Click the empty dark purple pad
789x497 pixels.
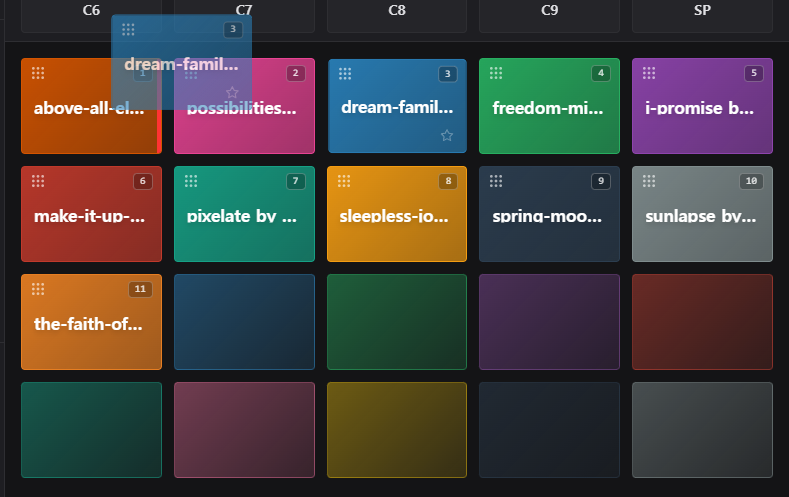[549, 322]
